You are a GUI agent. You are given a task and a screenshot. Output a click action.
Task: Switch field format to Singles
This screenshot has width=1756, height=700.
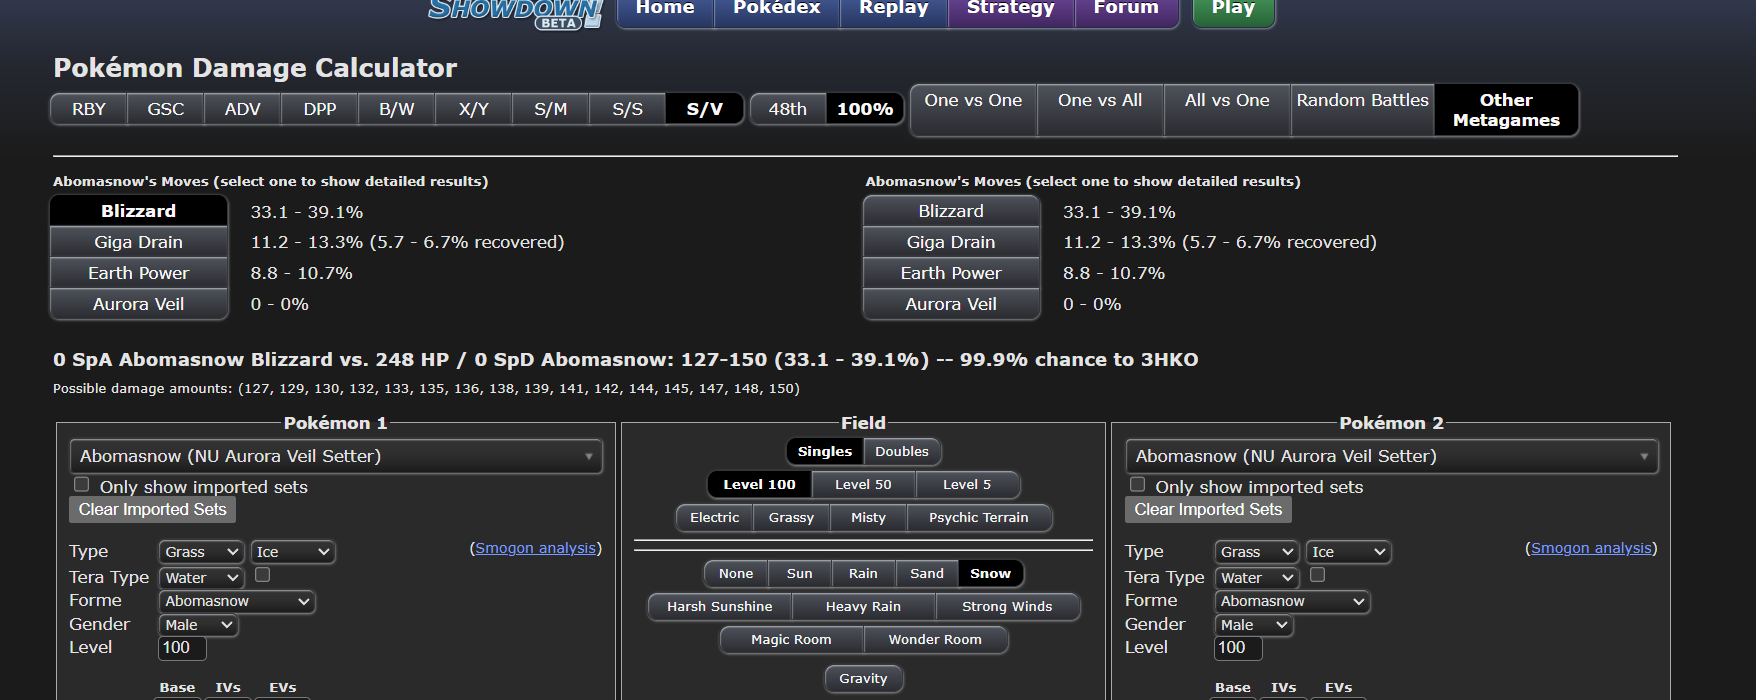click(825, 452)
